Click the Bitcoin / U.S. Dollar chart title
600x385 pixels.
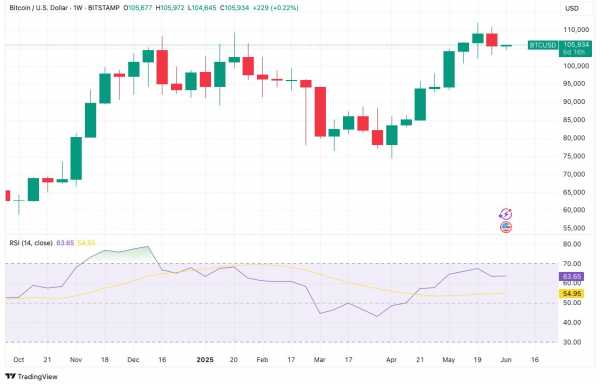38,8
